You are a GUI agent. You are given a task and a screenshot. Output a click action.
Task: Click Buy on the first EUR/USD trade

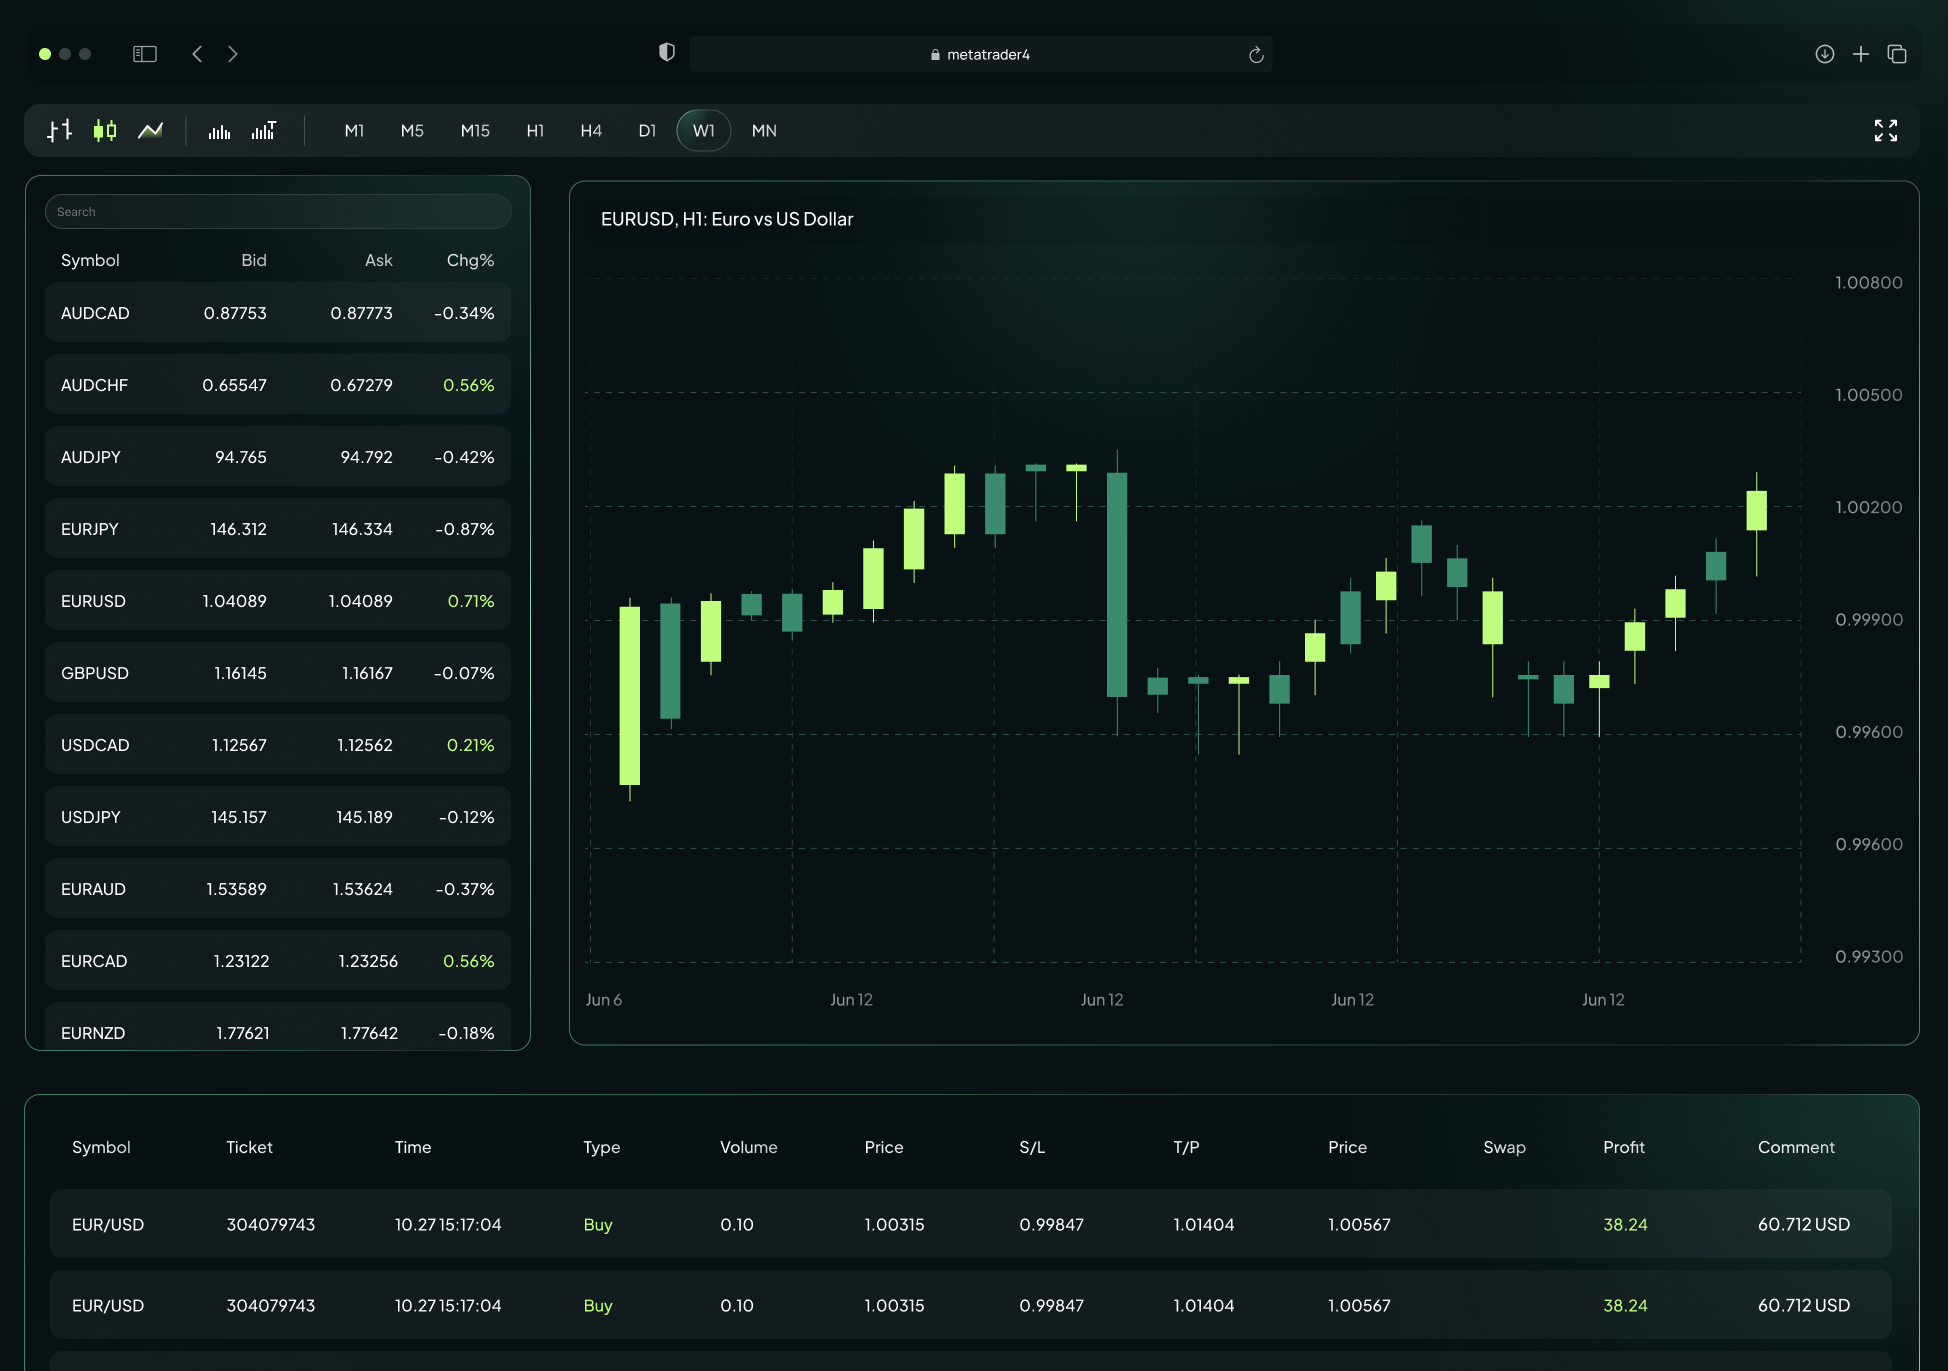pos(597,1224)
